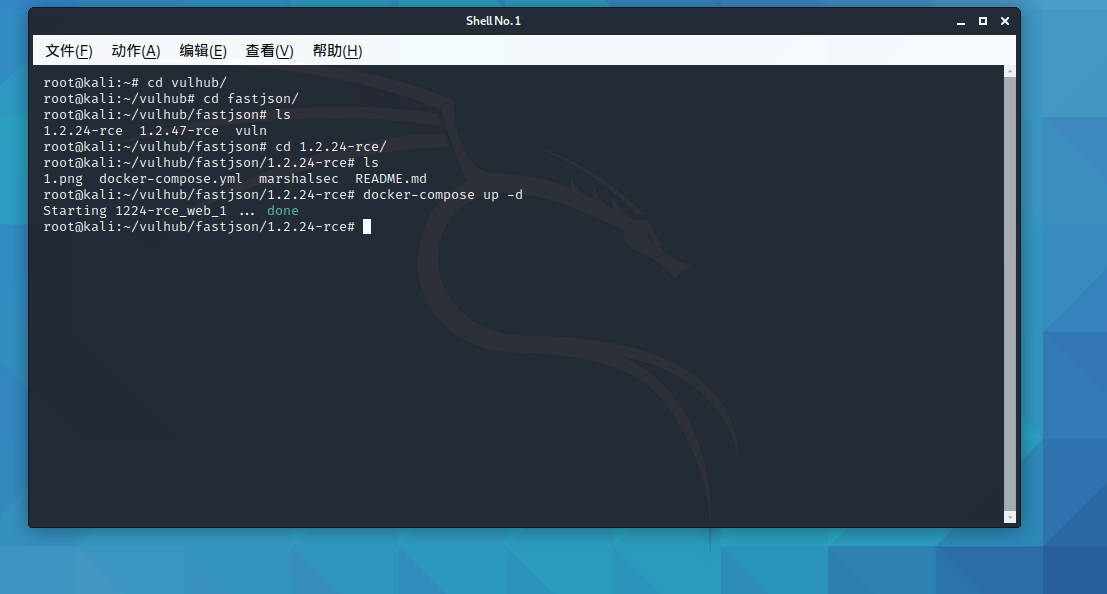1107x594 pixels.
Task: Click the 'docker-compose.yml' file name
Action: (x=170, y=179)
